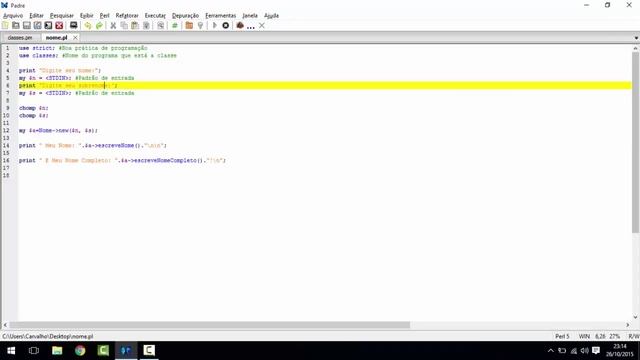
Task: Redo the last undone edit
Action: (99, 25)
